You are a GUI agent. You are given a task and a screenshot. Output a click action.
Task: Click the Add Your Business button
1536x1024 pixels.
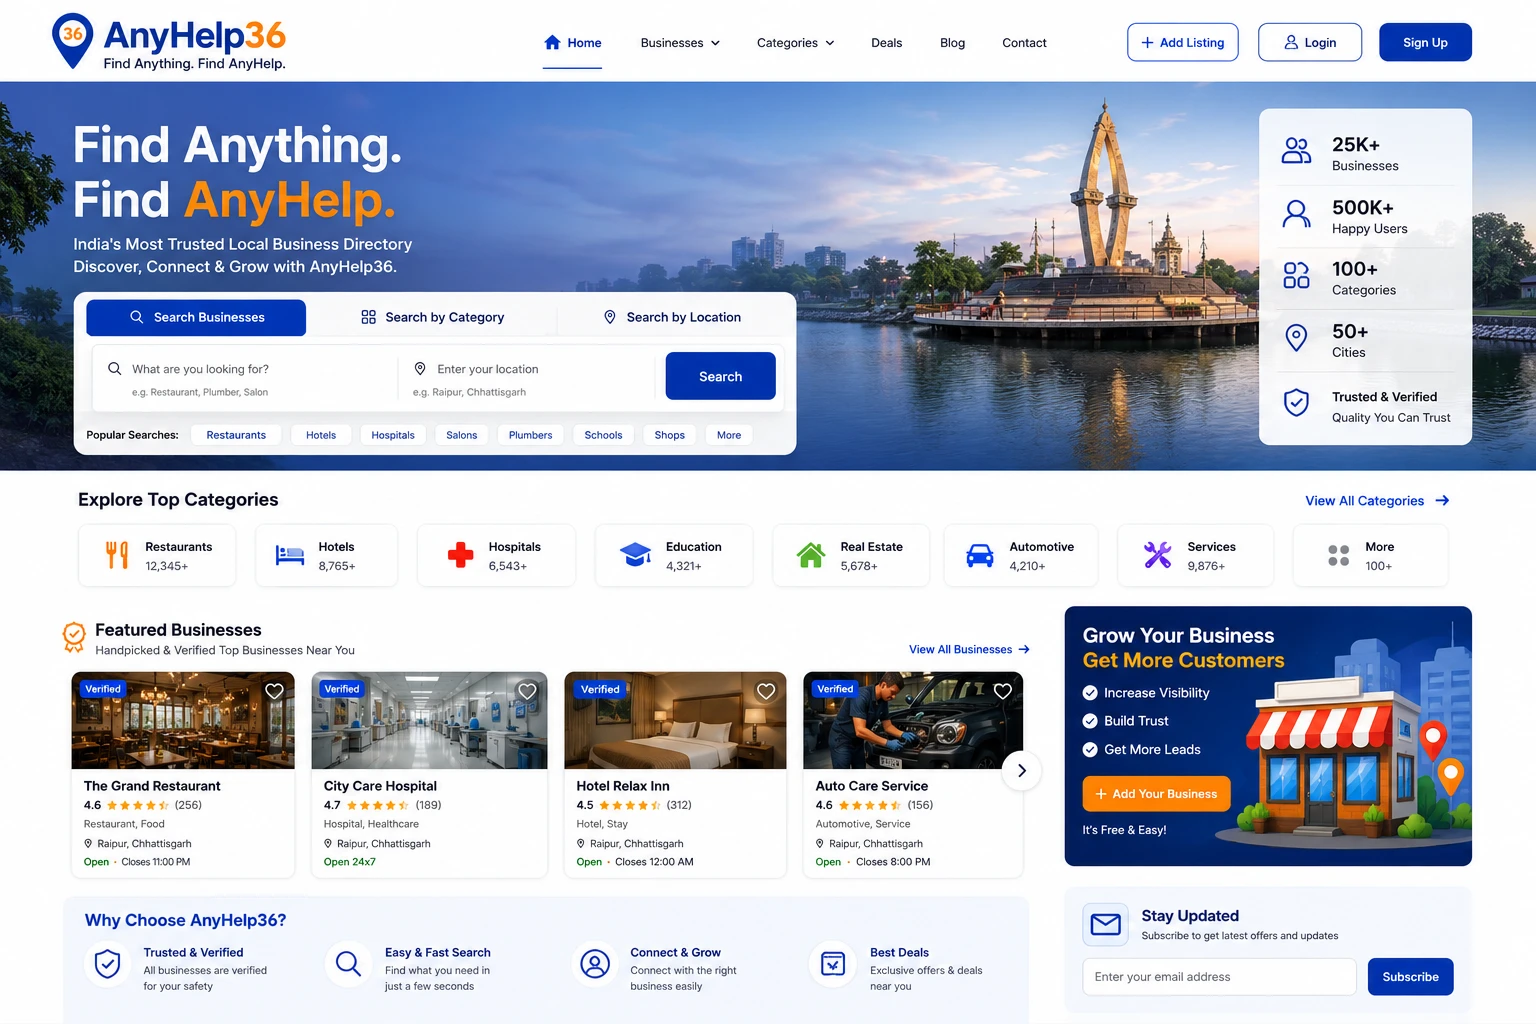[1156, 794]
